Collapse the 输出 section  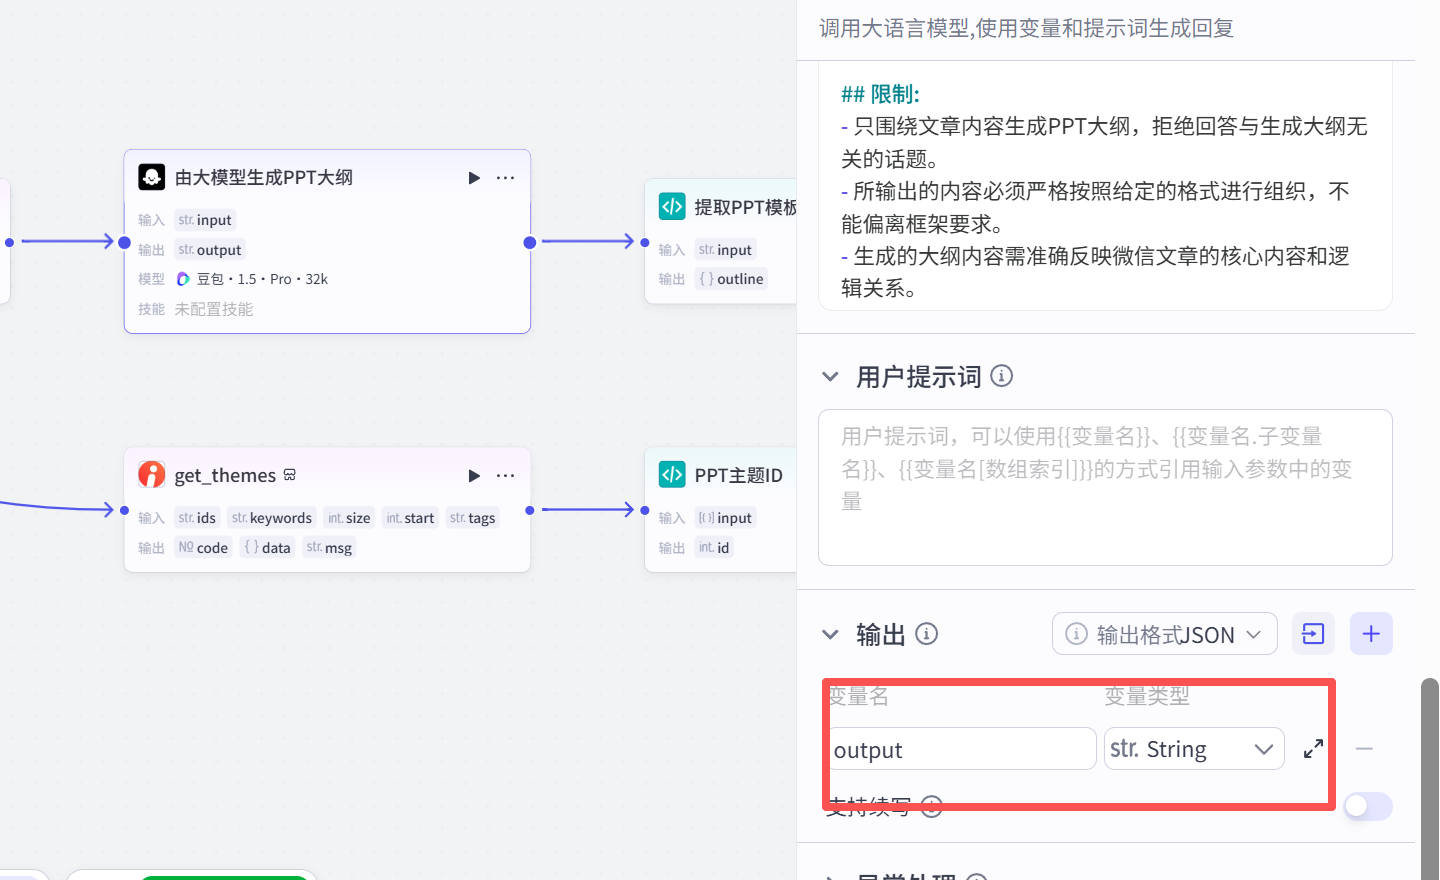830,635
